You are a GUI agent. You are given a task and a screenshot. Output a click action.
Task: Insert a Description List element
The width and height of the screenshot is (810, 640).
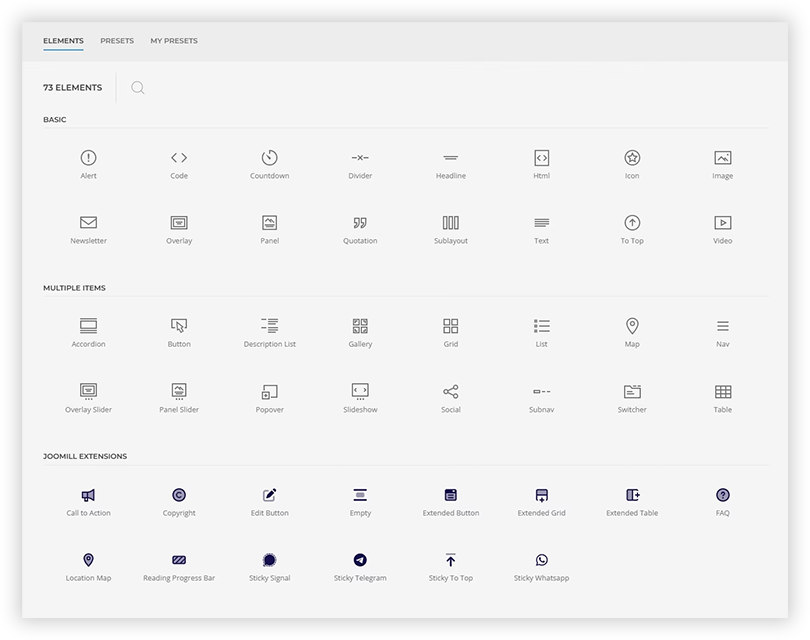[x=270, y=333]
